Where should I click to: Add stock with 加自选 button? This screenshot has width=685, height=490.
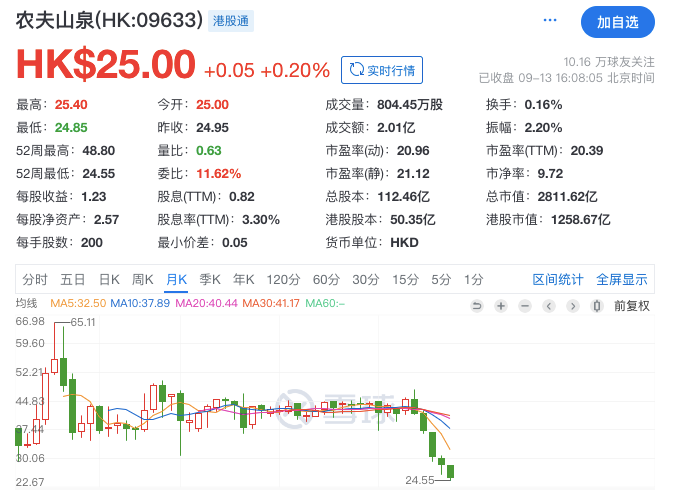pos(618,22)
